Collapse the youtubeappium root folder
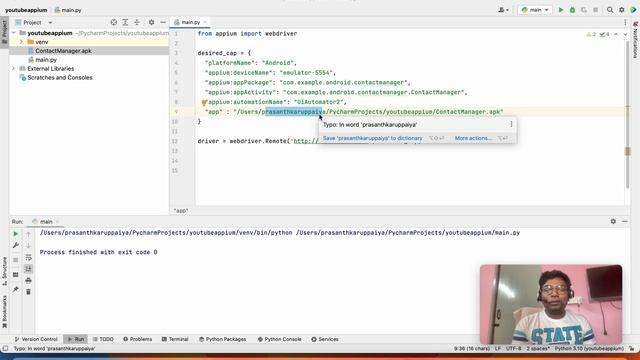The height and width of the screenshot is (360, 640). click(x=14, y=33)
